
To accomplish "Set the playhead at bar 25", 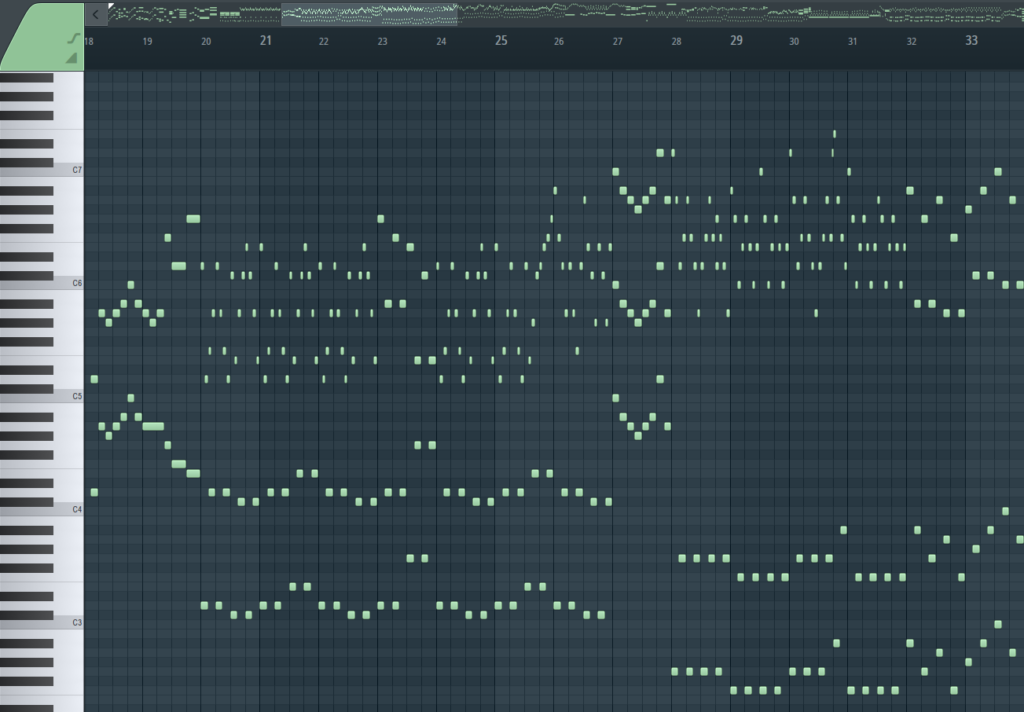I will pos(501,41).
